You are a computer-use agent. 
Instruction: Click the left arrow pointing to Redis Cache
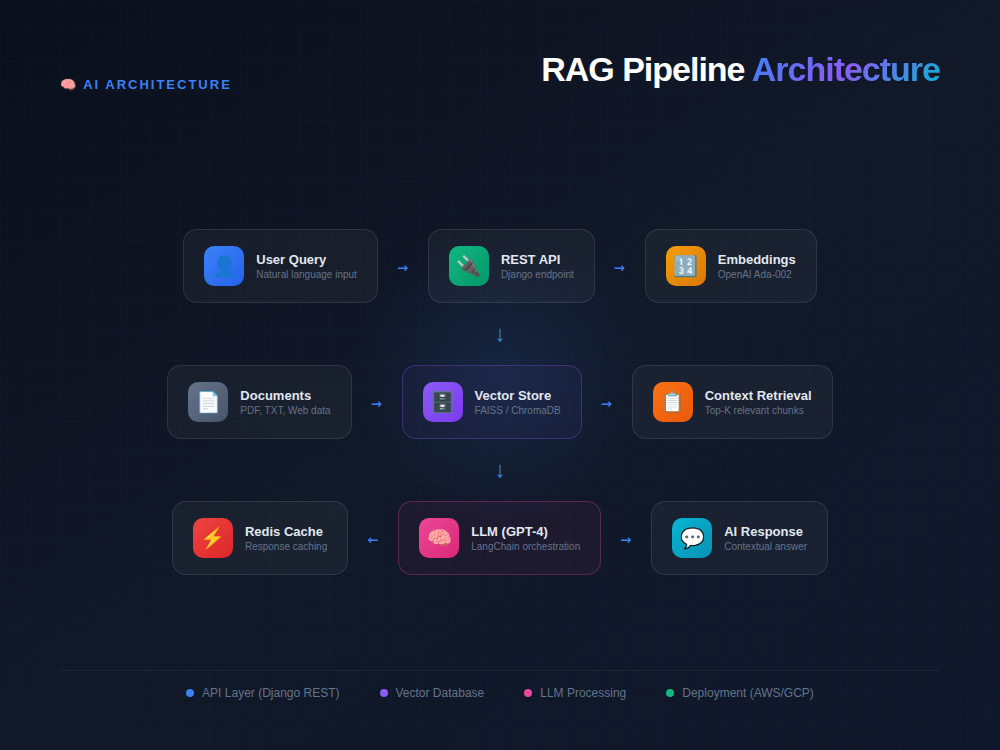coord(373,540)
